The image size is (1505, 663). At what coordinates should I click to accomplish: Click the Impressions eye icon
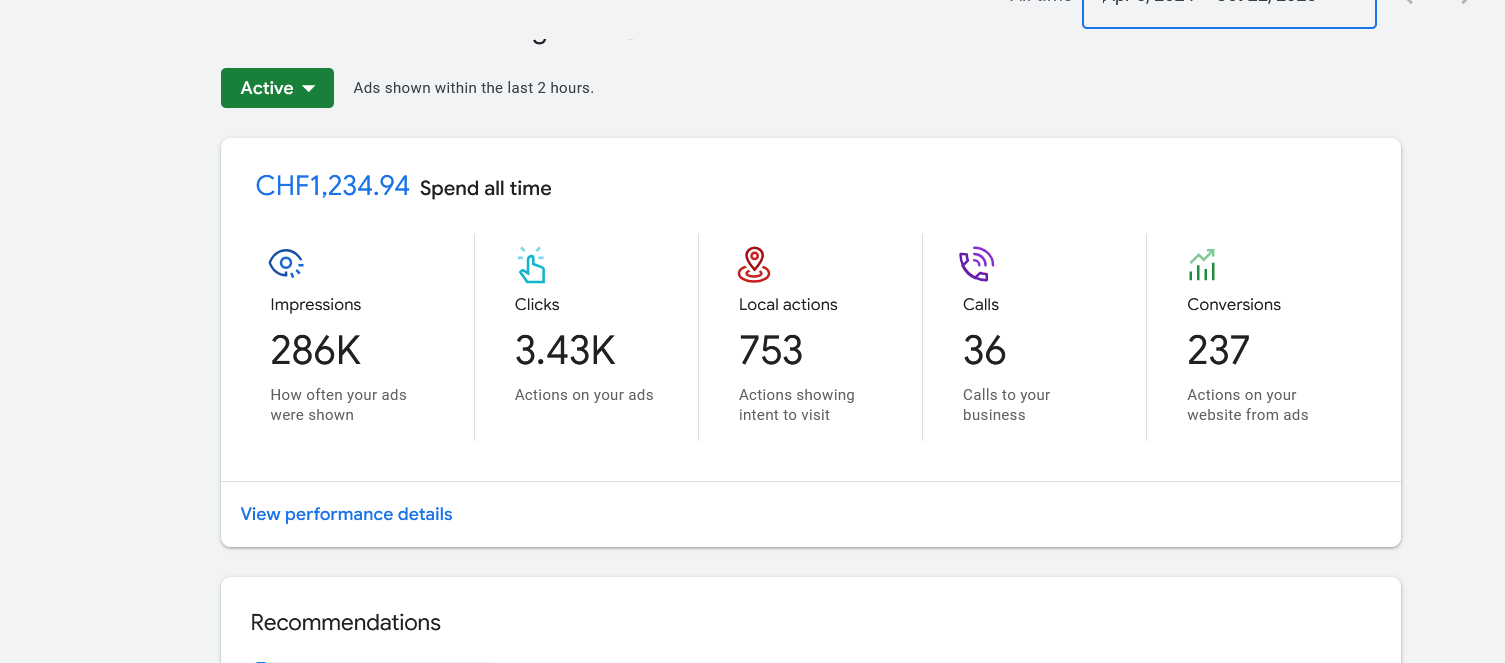286,263
